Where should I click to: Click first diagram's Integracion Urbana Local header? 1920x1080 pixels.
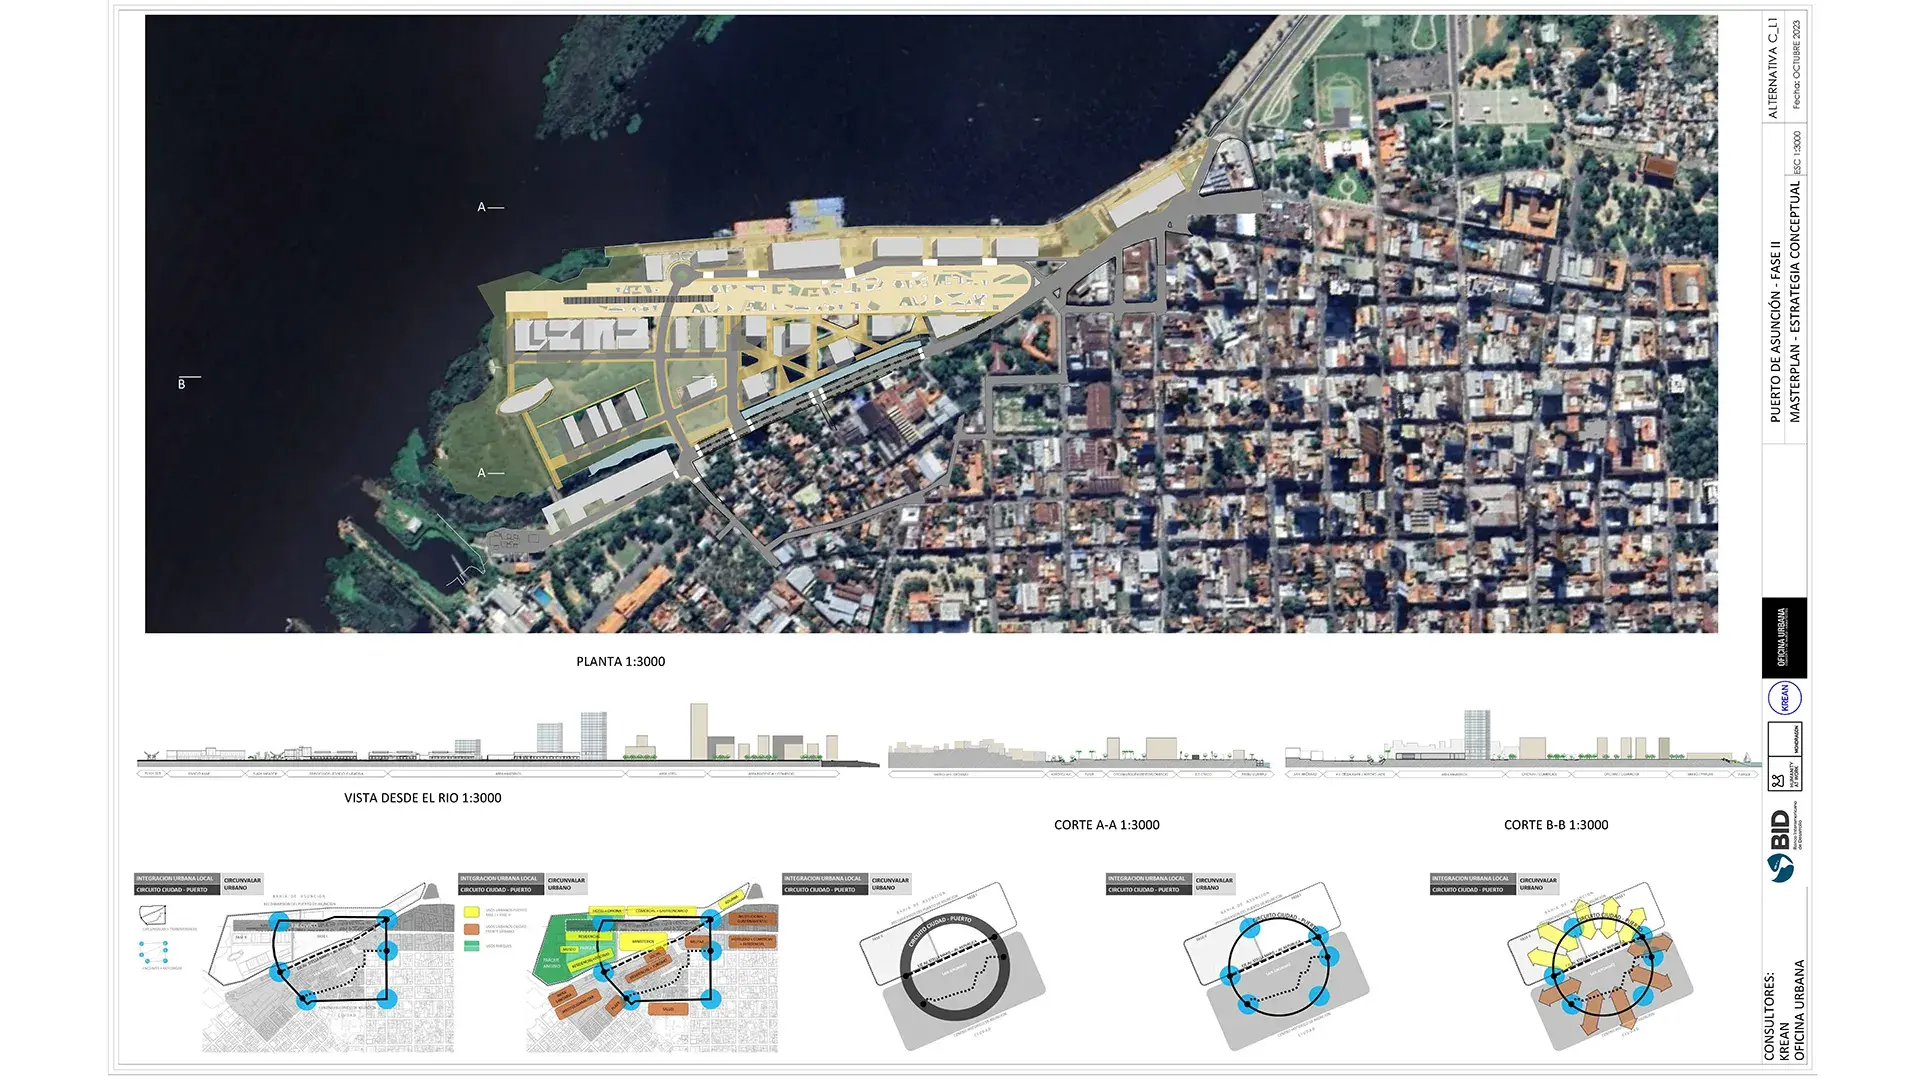point(175,879)
